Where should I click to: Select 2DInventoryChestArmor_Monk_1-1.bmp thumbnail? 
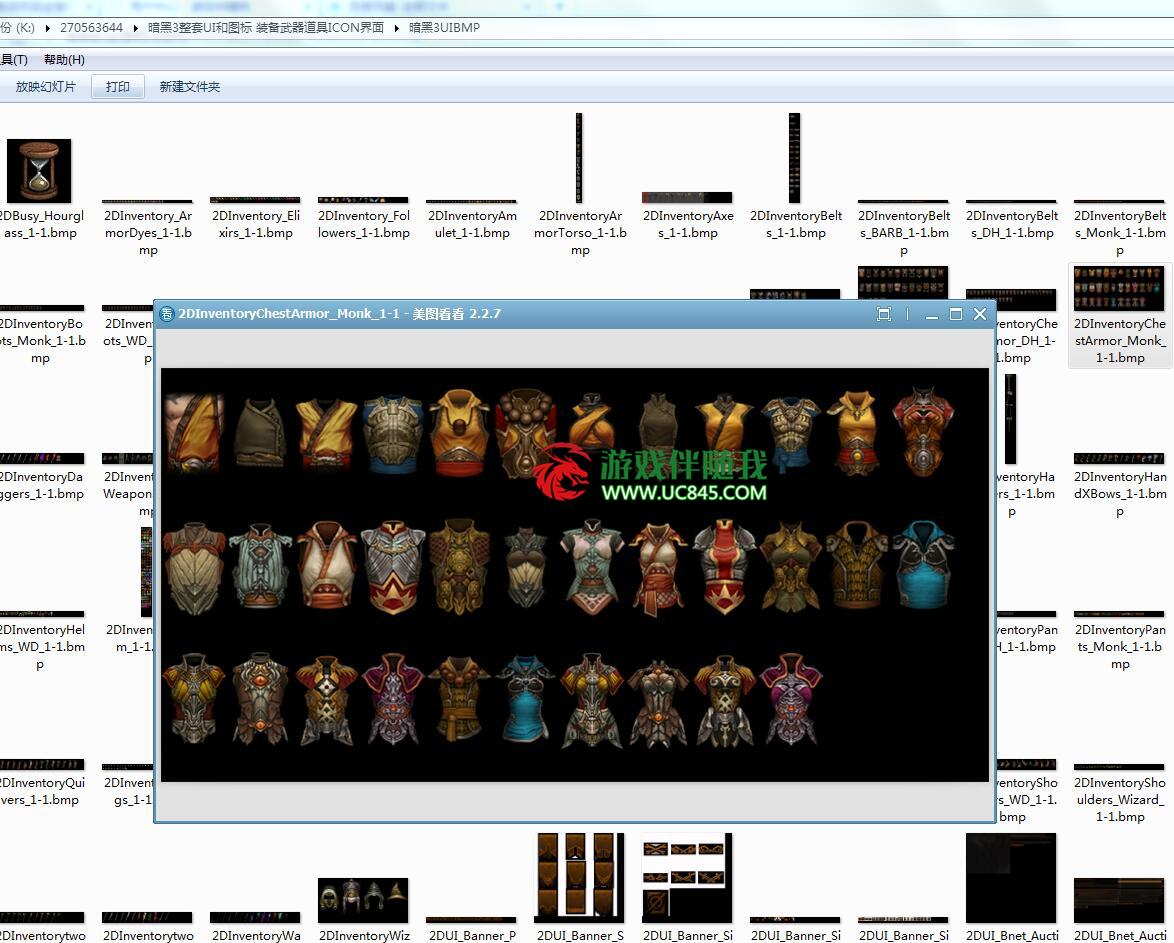click(x=1119, y=288)
